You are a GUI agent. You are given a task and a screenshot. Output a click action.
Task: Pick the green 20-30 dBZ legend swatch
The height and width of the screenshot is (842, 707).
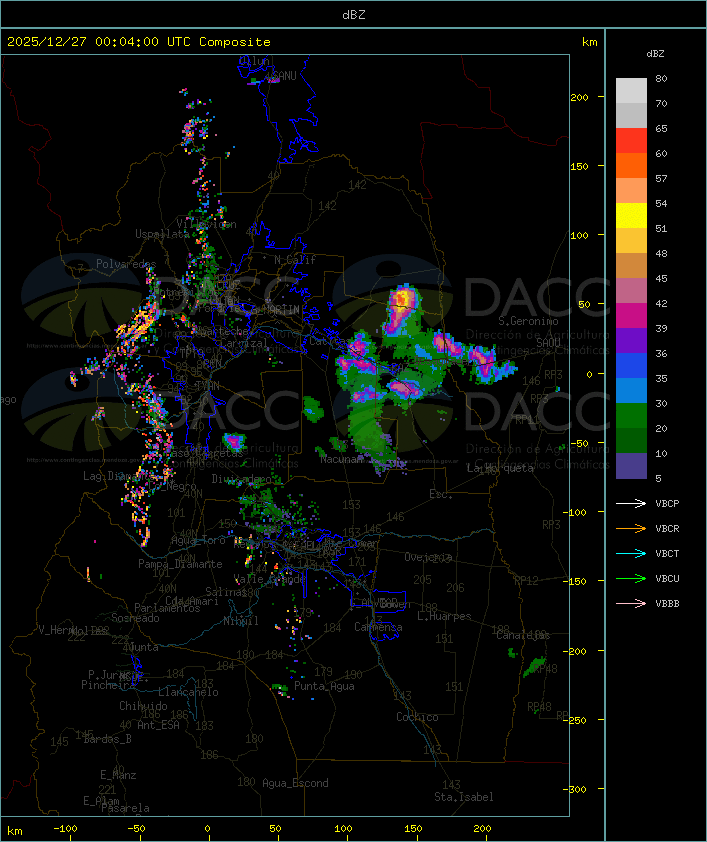point(631,416)
